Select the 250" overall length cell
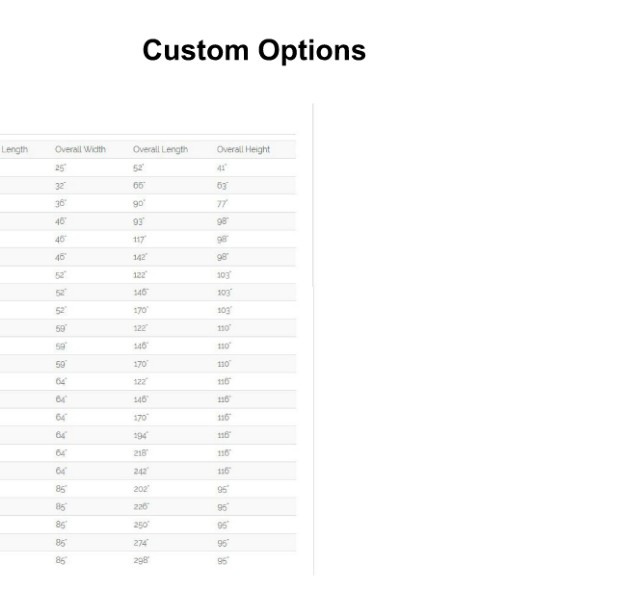The width and height of the screenshot is (640, 616). 141,525
